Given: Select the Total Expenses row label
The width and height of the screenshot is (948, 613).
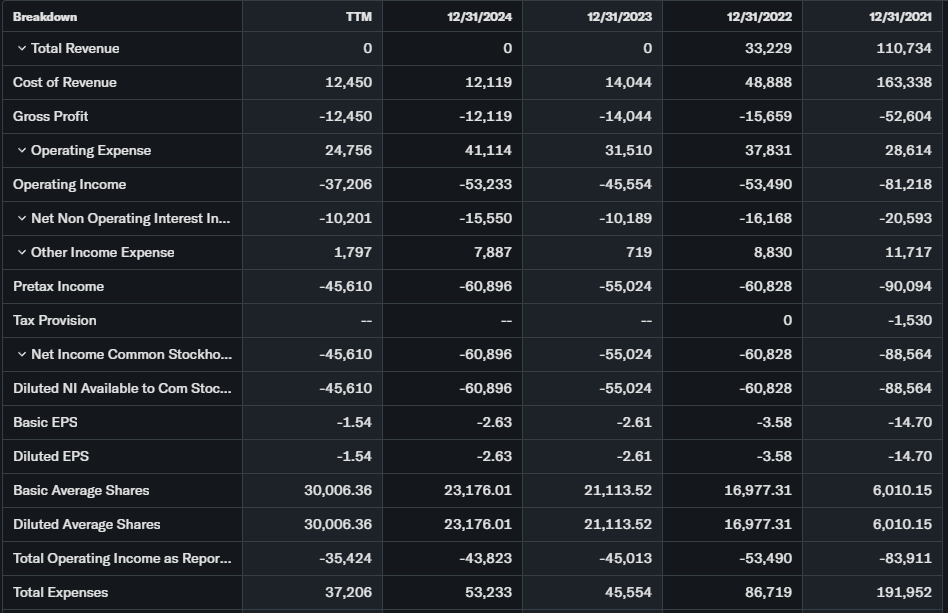Looking at the screenshot, I should pyautogui.click(x=61, y=593).
